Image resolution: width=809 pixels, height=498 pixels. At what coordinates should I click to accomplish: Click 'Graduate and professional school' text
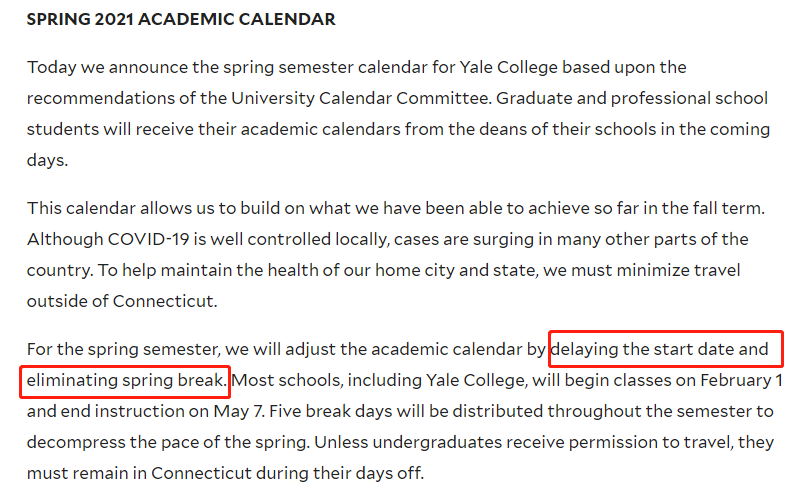(x=632, y=98)
